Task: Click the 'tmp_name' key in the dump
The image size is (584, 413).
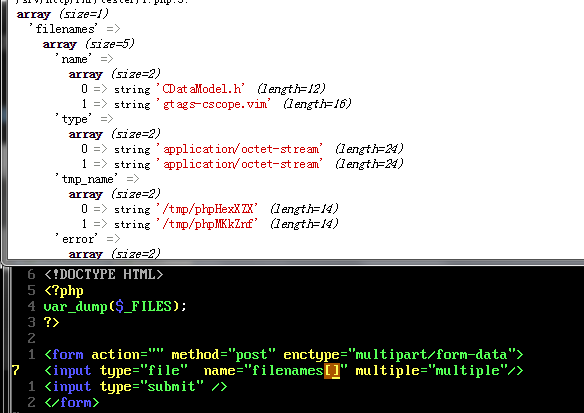Action: (x=87, y=179)
